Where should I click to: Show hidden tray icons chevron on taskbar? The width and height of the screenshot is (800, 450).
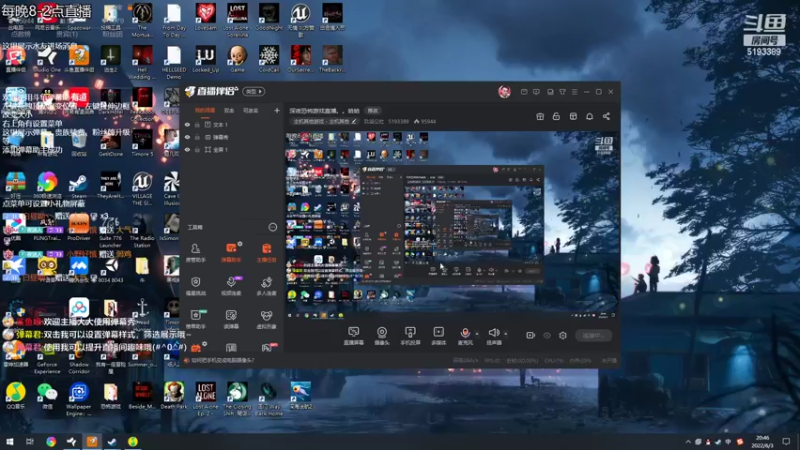[688, 442]
